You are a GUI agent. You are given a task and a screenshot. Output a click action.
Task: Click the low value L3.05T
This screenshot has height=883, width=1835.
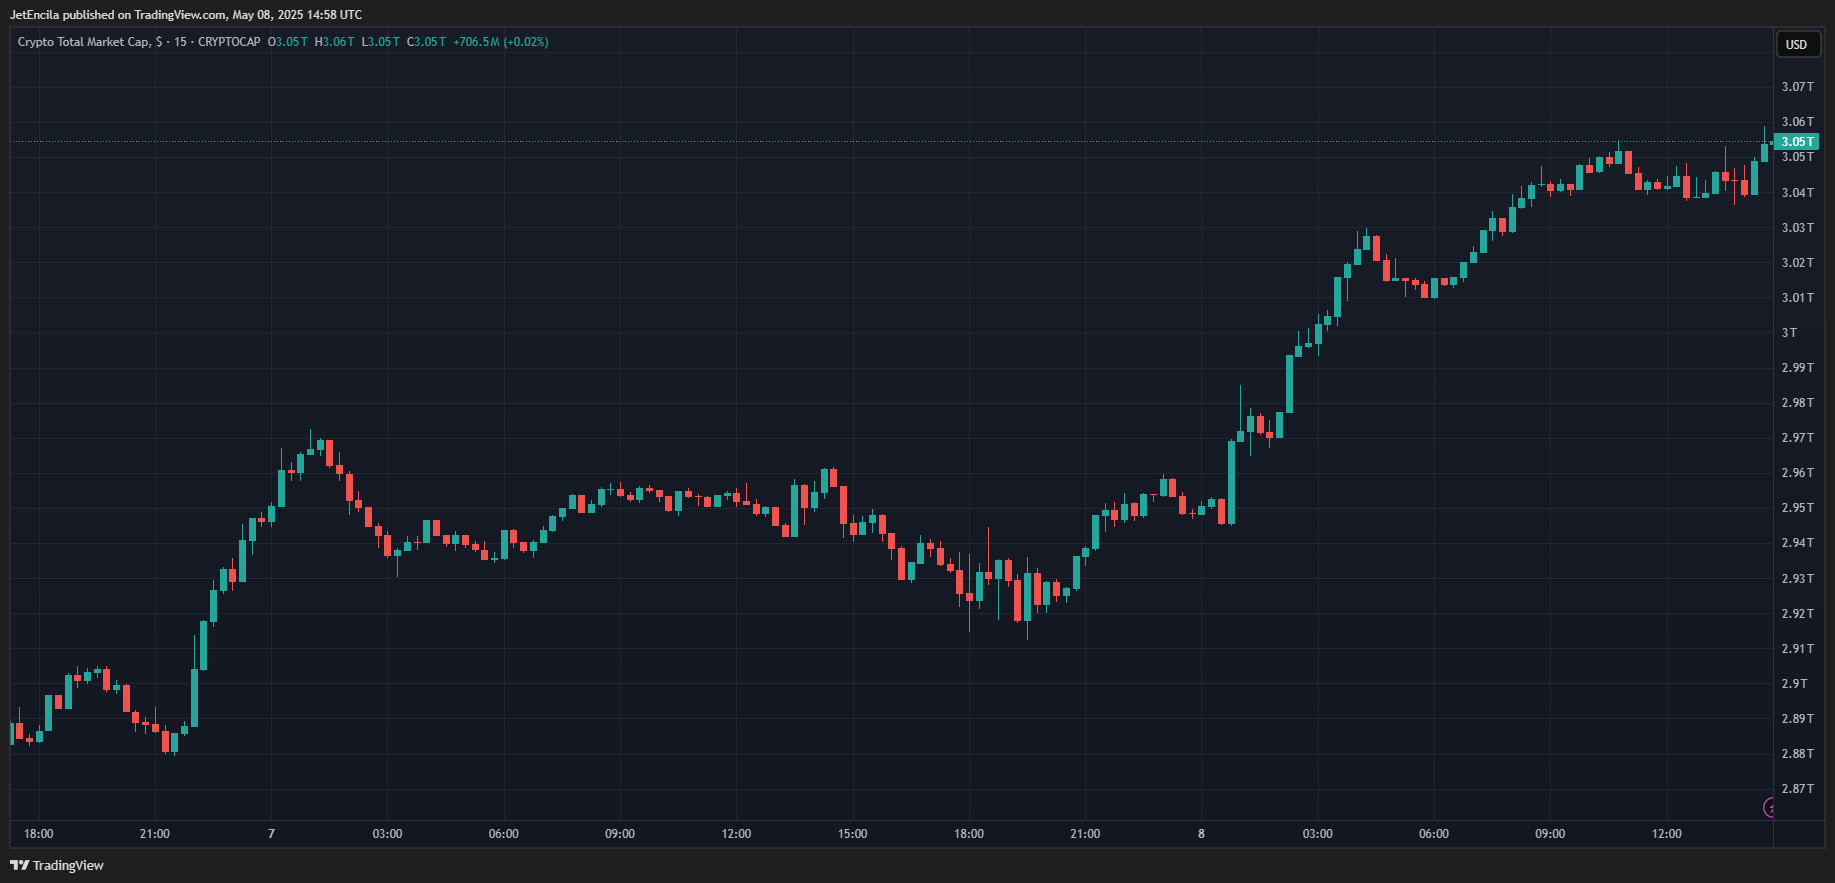[x=381, y=42]
